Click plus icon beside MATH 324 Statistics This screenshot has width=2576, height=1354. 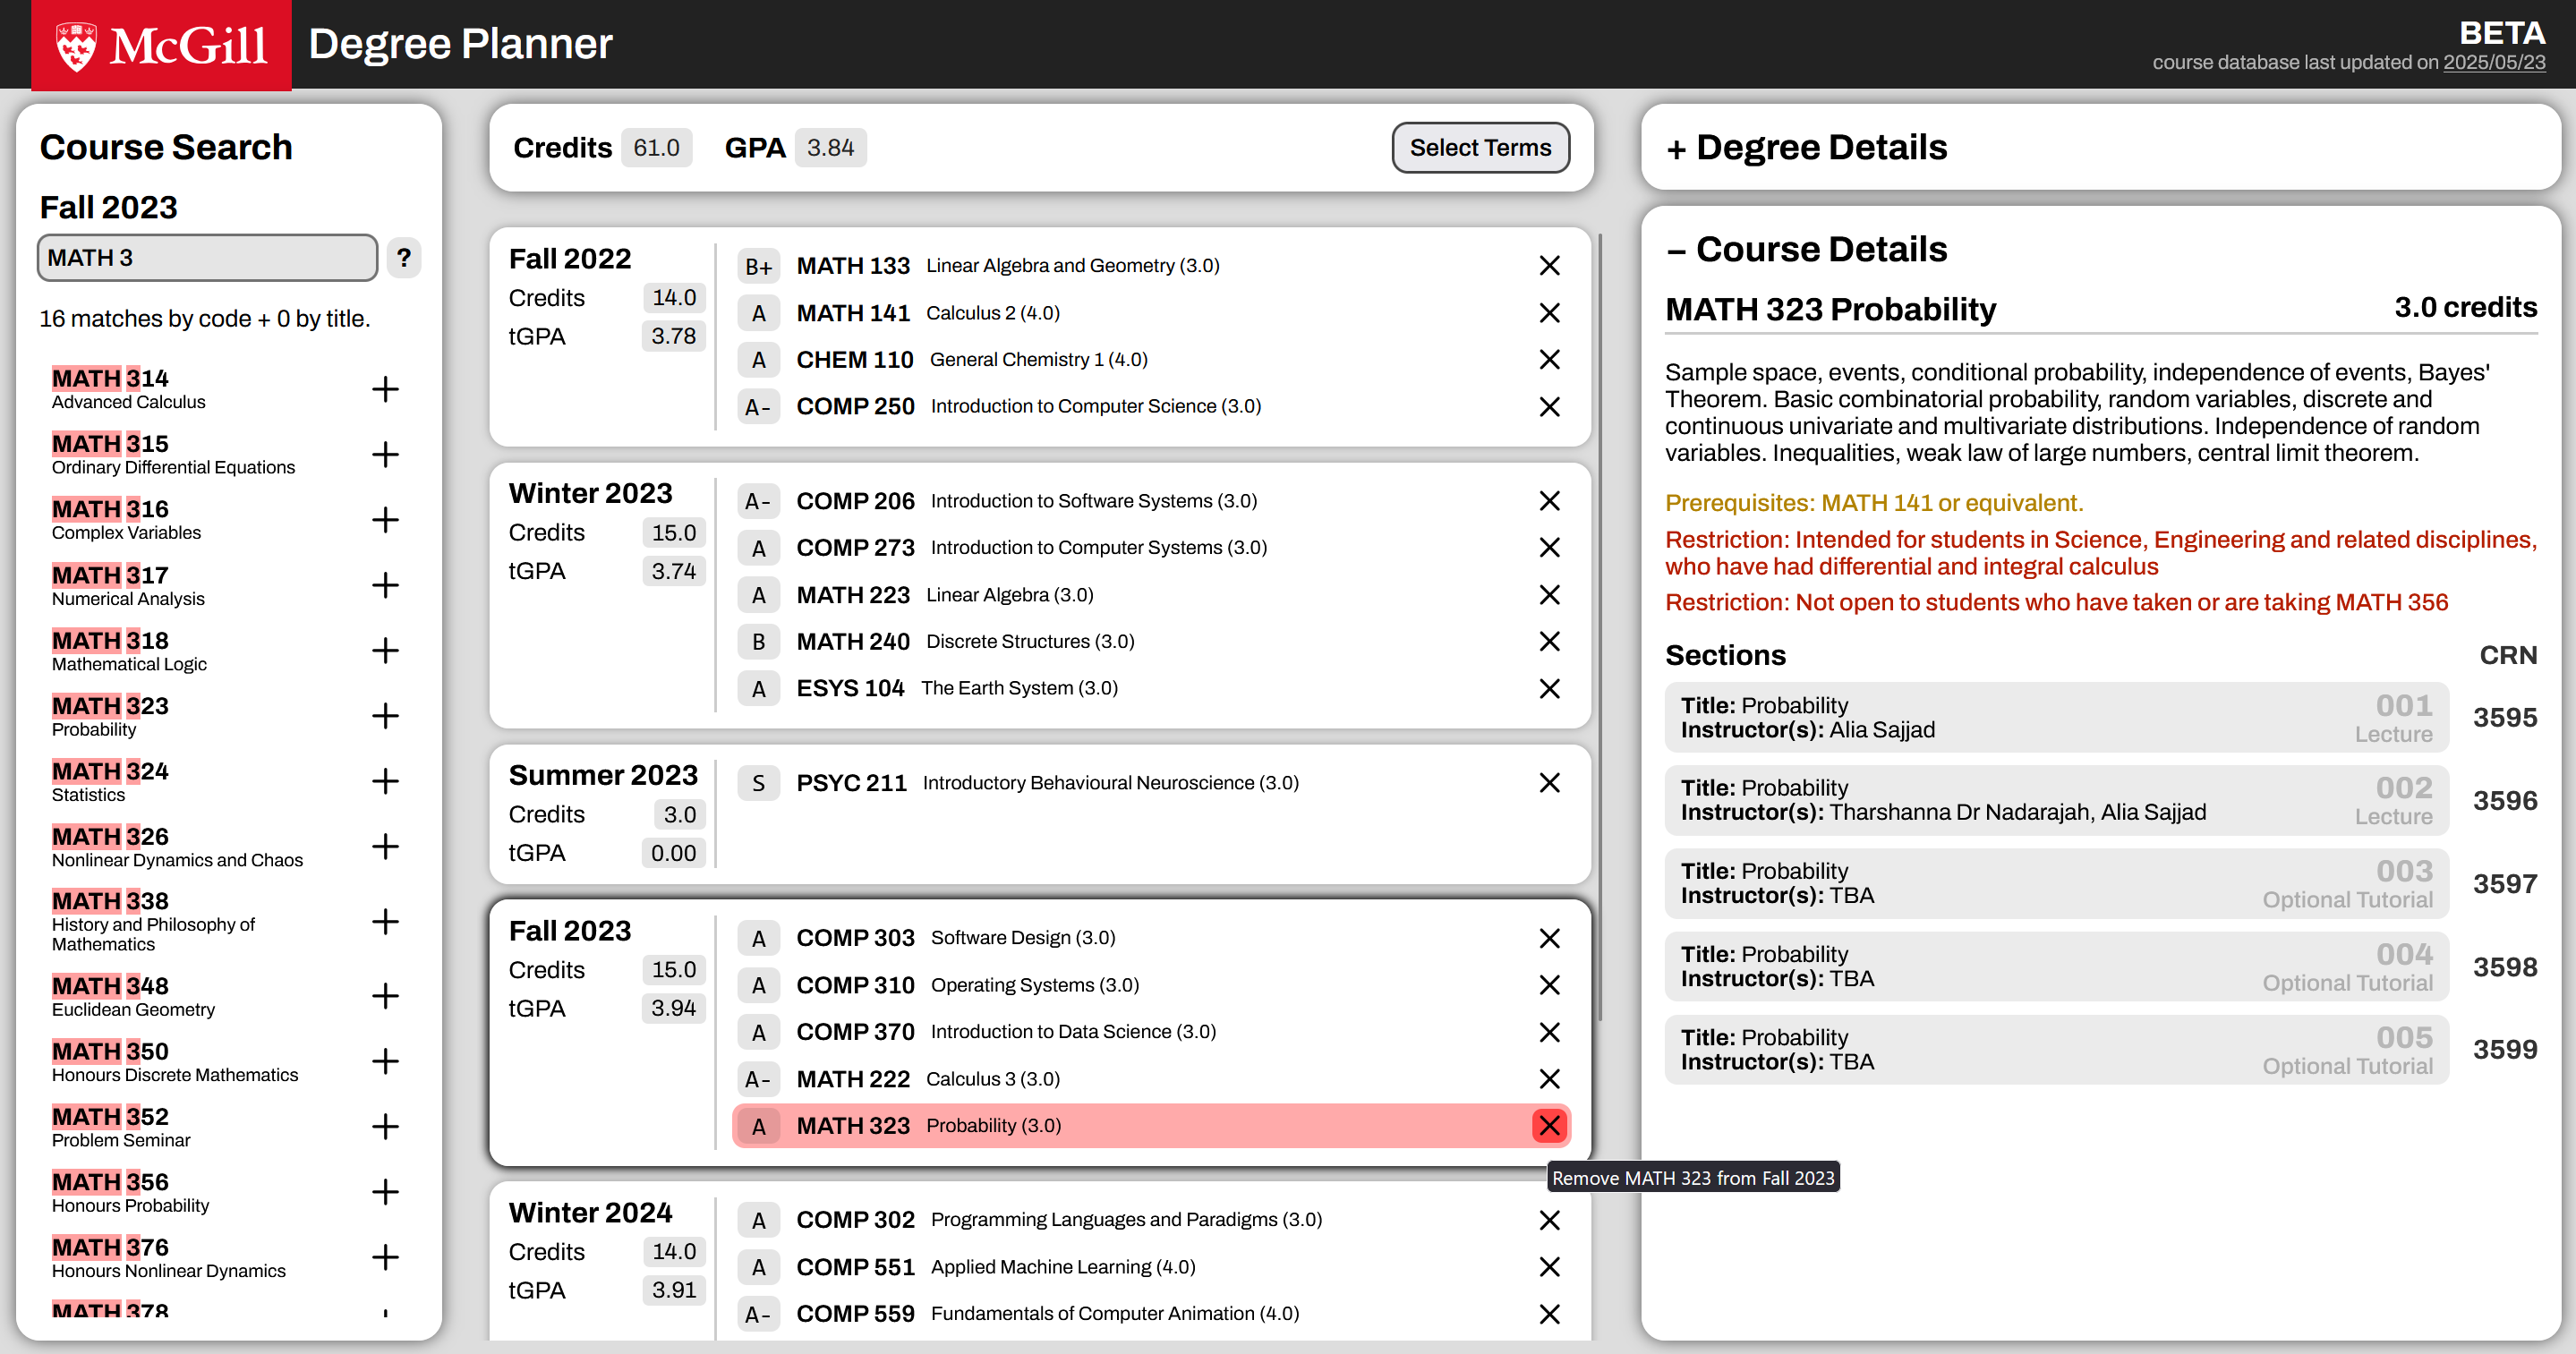pos(385,781)
